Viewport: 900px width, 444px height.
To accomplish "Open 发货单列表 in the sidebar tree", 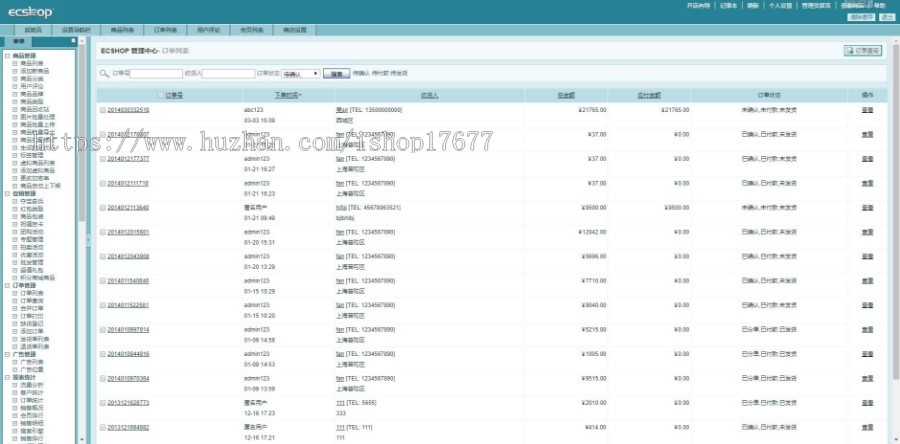I will [x=34, y=339].
